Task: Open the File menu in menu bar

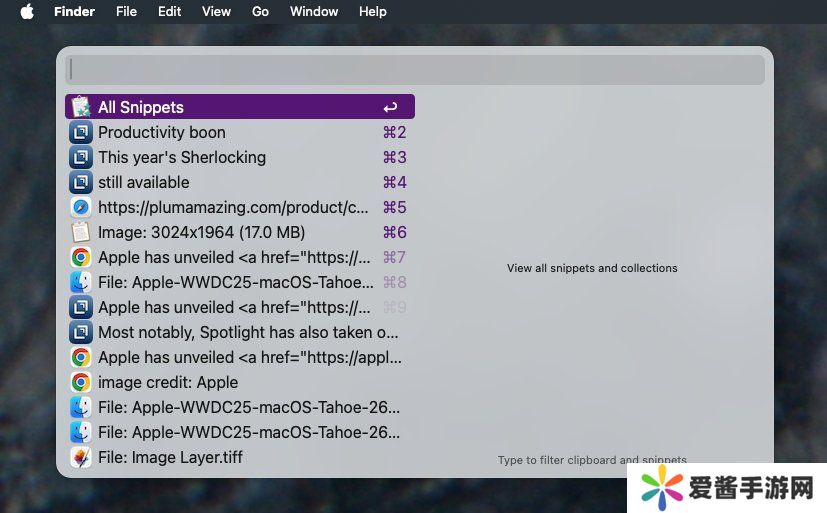Action: [x=126, y=12]
